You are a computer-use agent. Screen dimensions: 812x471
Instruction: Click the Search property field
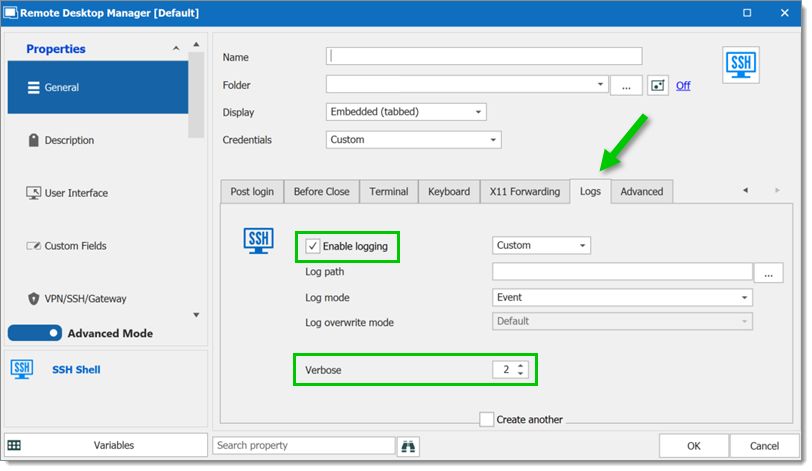(x=303, y=446)
